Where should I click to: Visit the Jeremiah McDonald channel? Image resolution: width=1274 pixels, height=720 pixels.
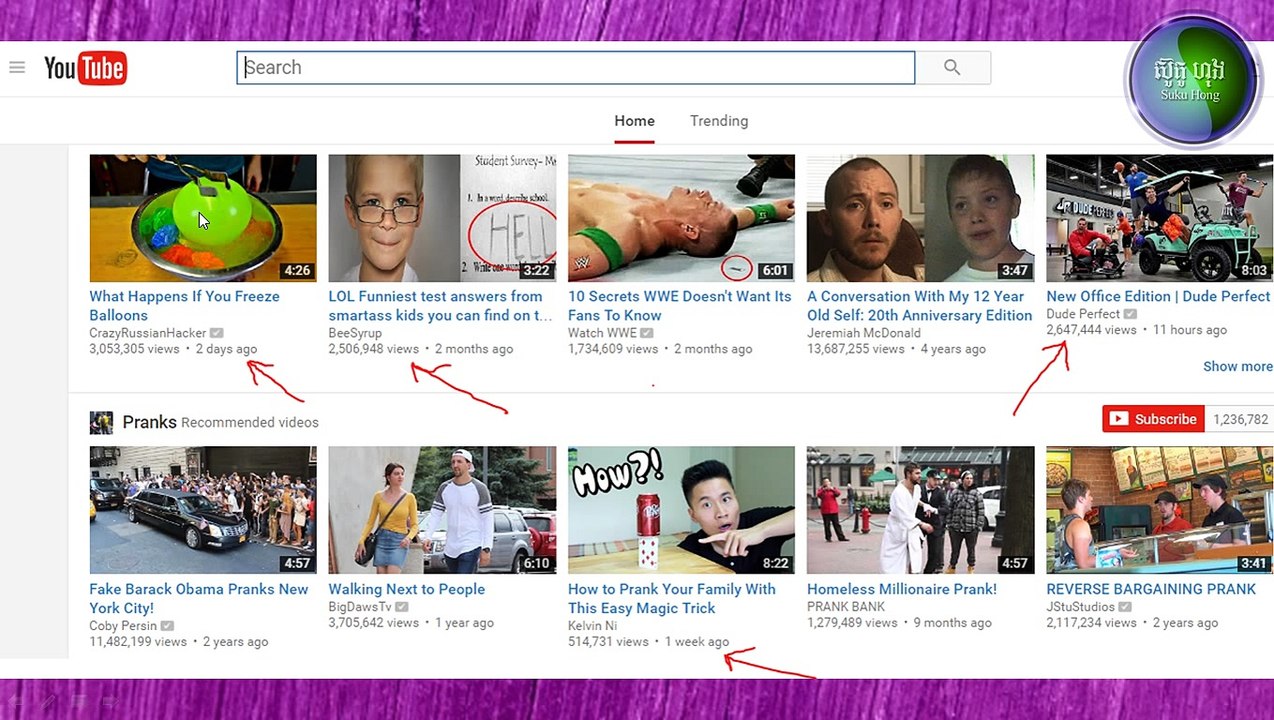[864, 333]
